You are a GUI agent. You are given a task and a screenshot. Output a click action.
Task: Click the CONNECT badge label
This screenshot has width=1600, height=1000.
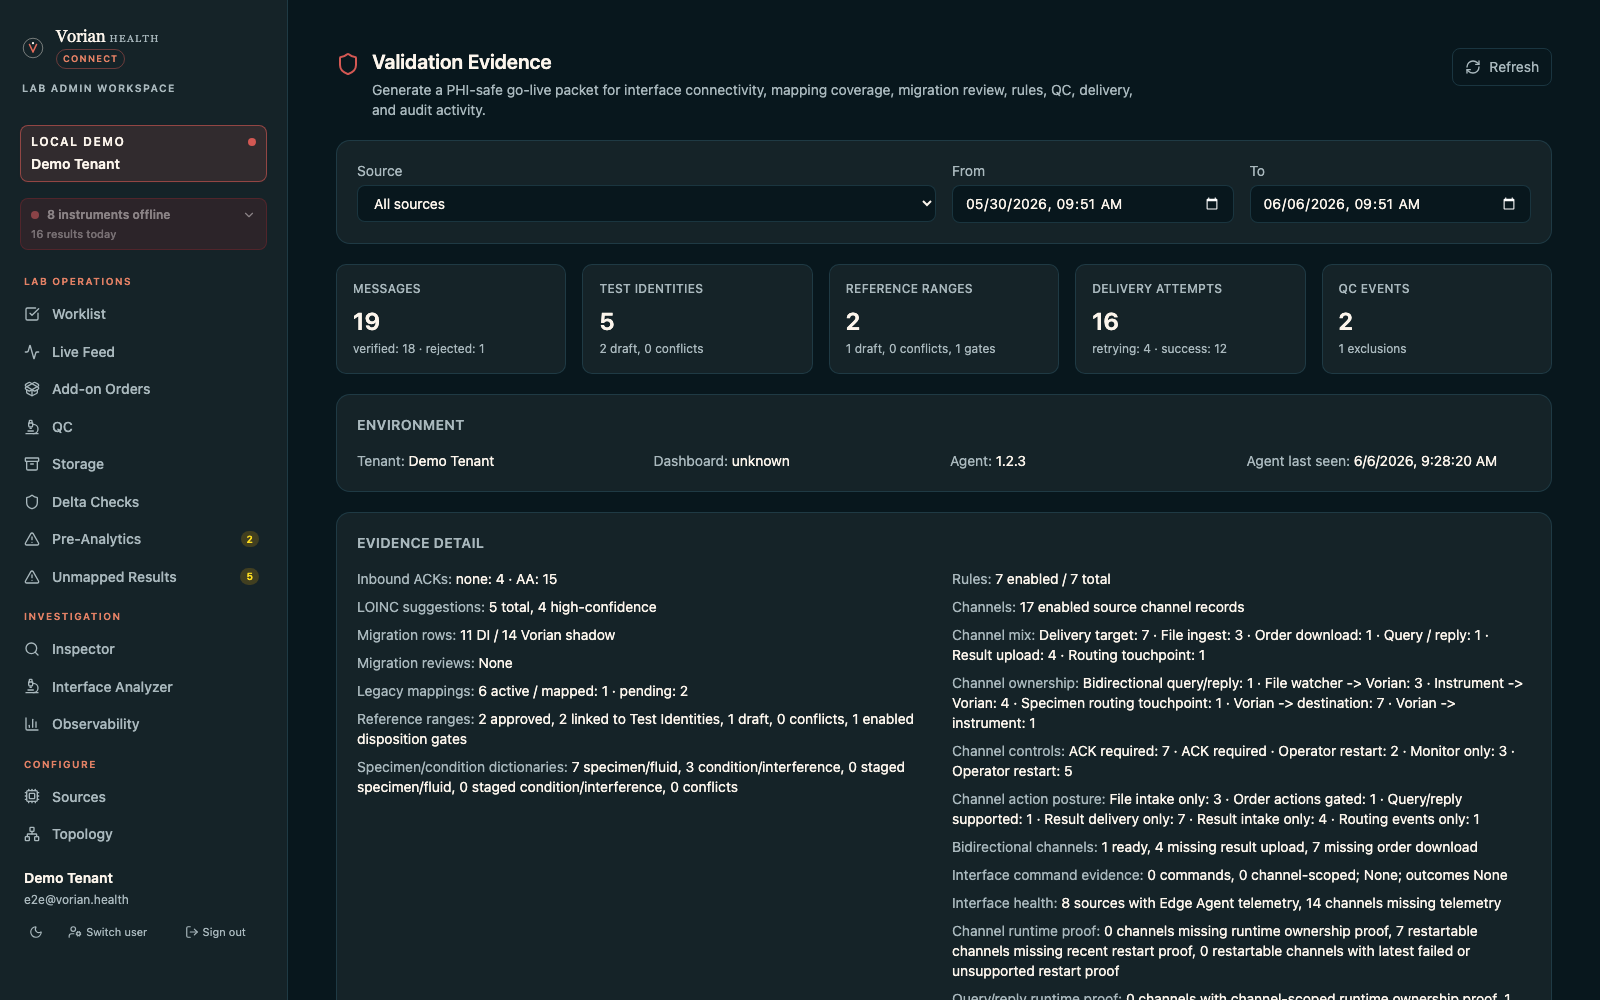(90, 59)
